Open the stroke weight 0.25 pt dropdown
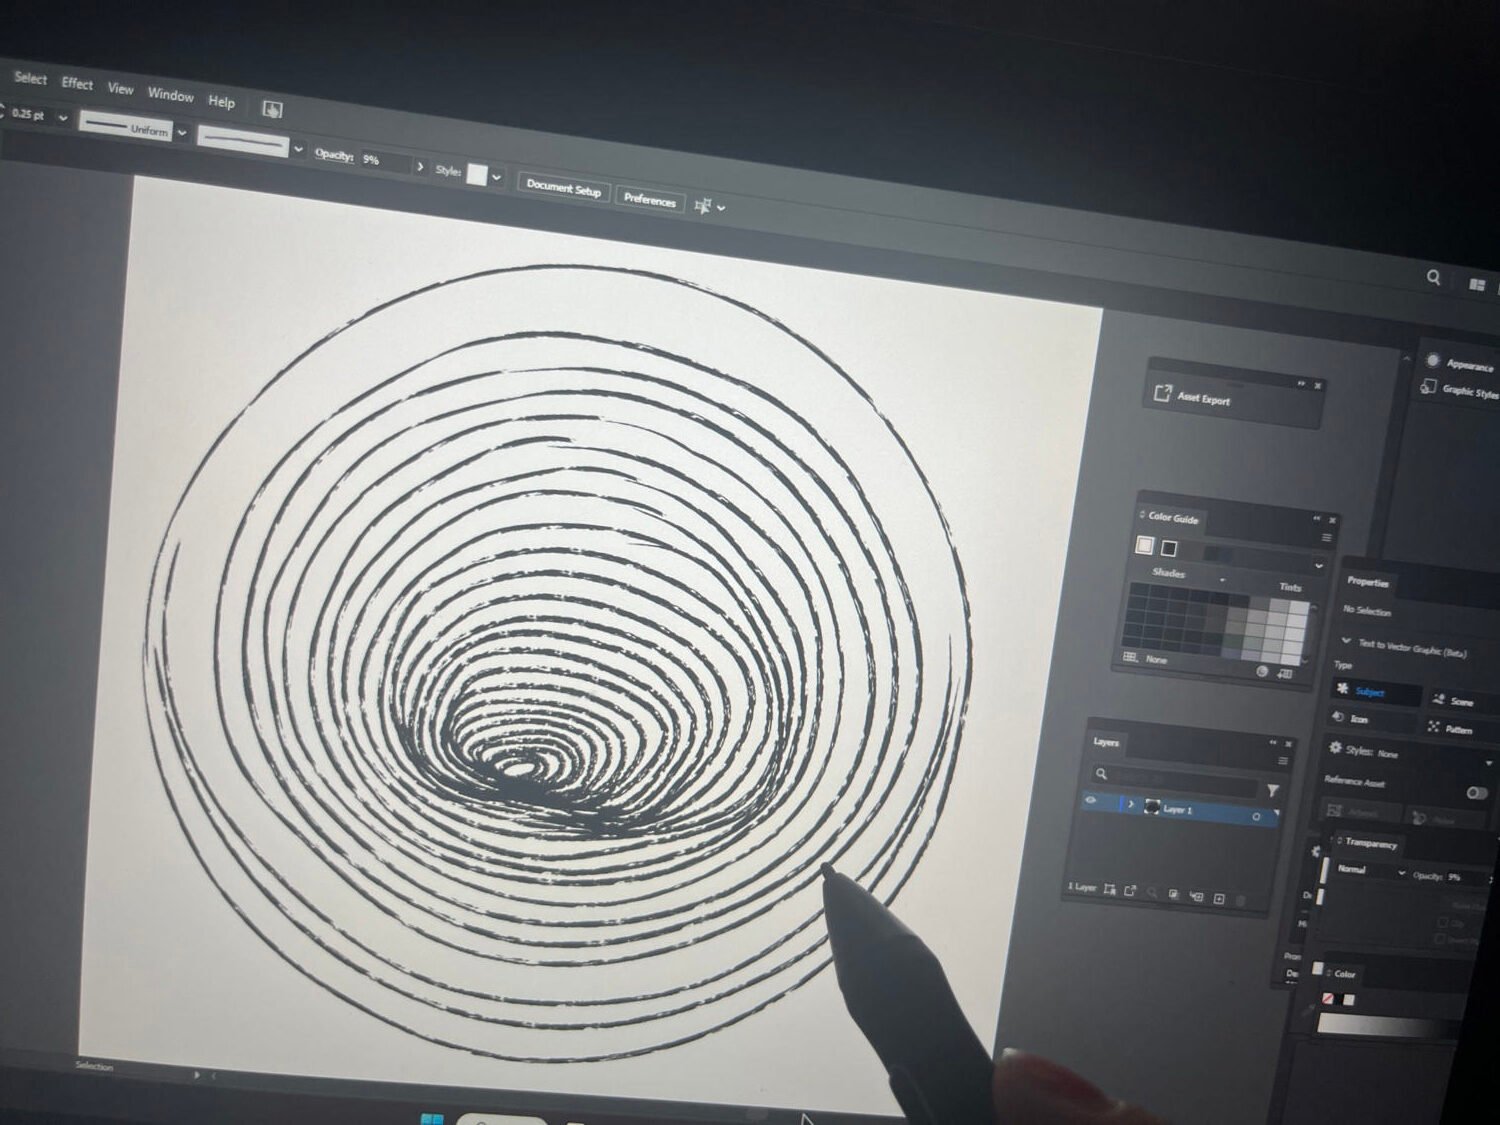This screenshot has width=1500, height=1125. (63, 118)
